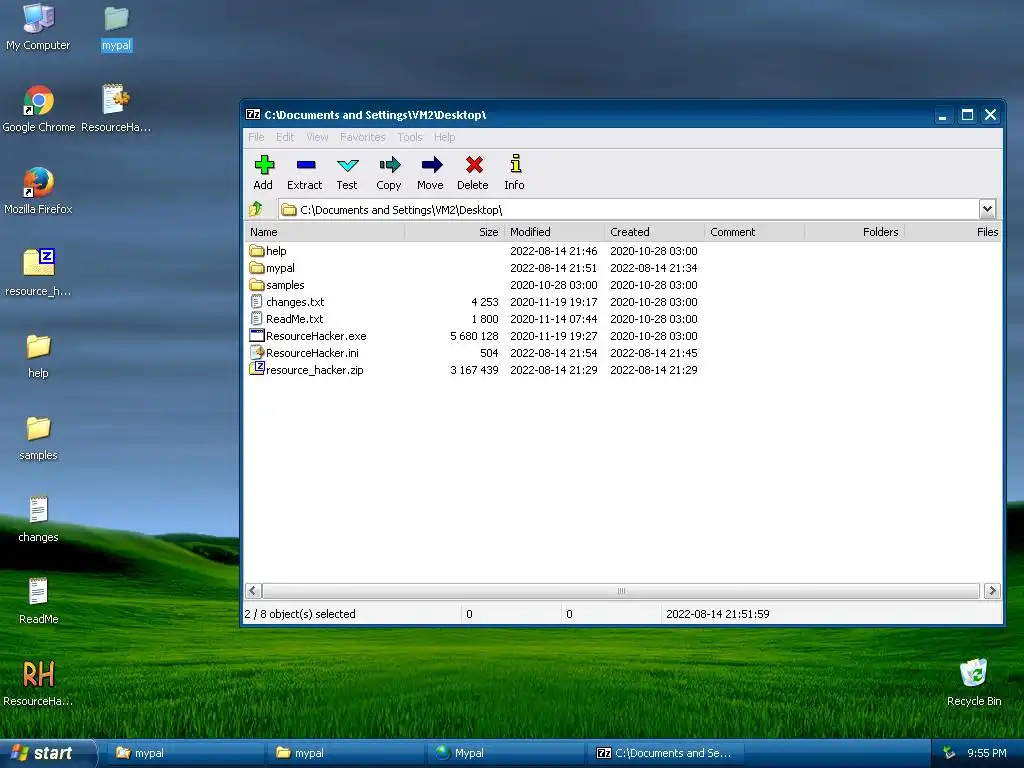Click the 7-Zip taskbar button C:\Documents and Se...
The width and height of the screenshot is (1024, 768).
665,753
